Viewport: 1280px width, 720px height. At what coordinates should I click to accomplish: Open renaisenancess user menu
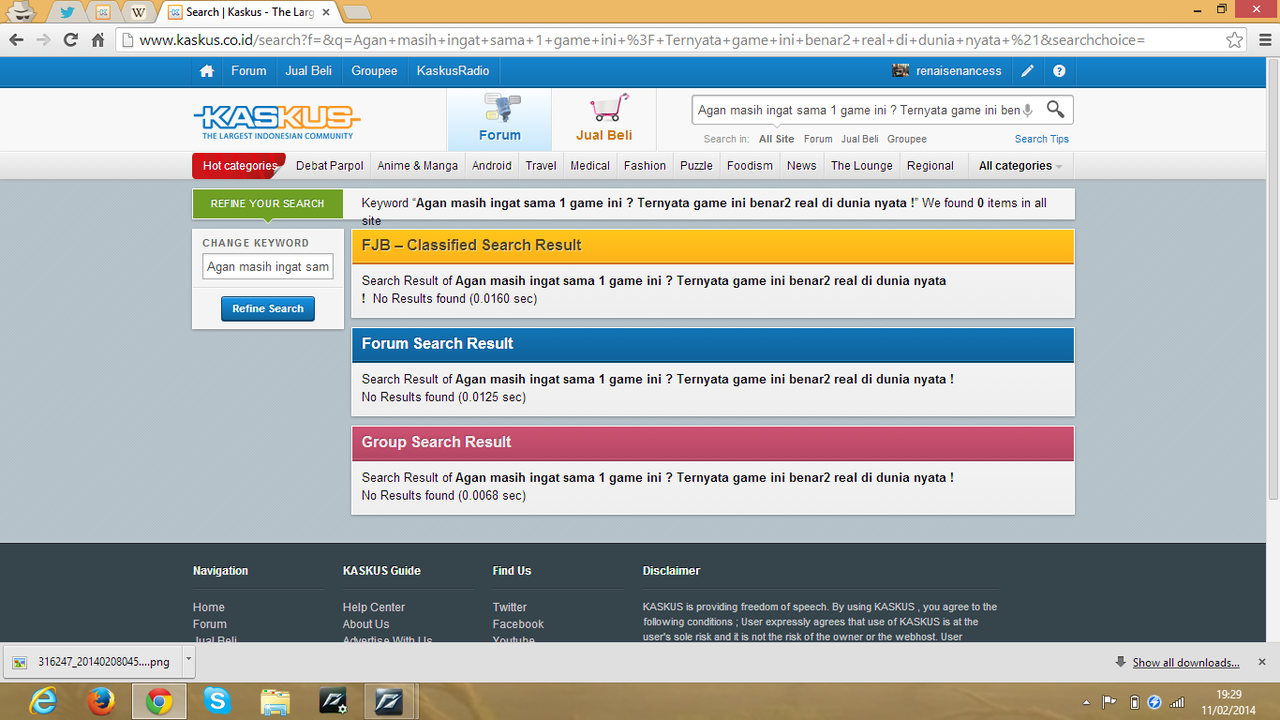pyautogui.click(x=947, y=71)
